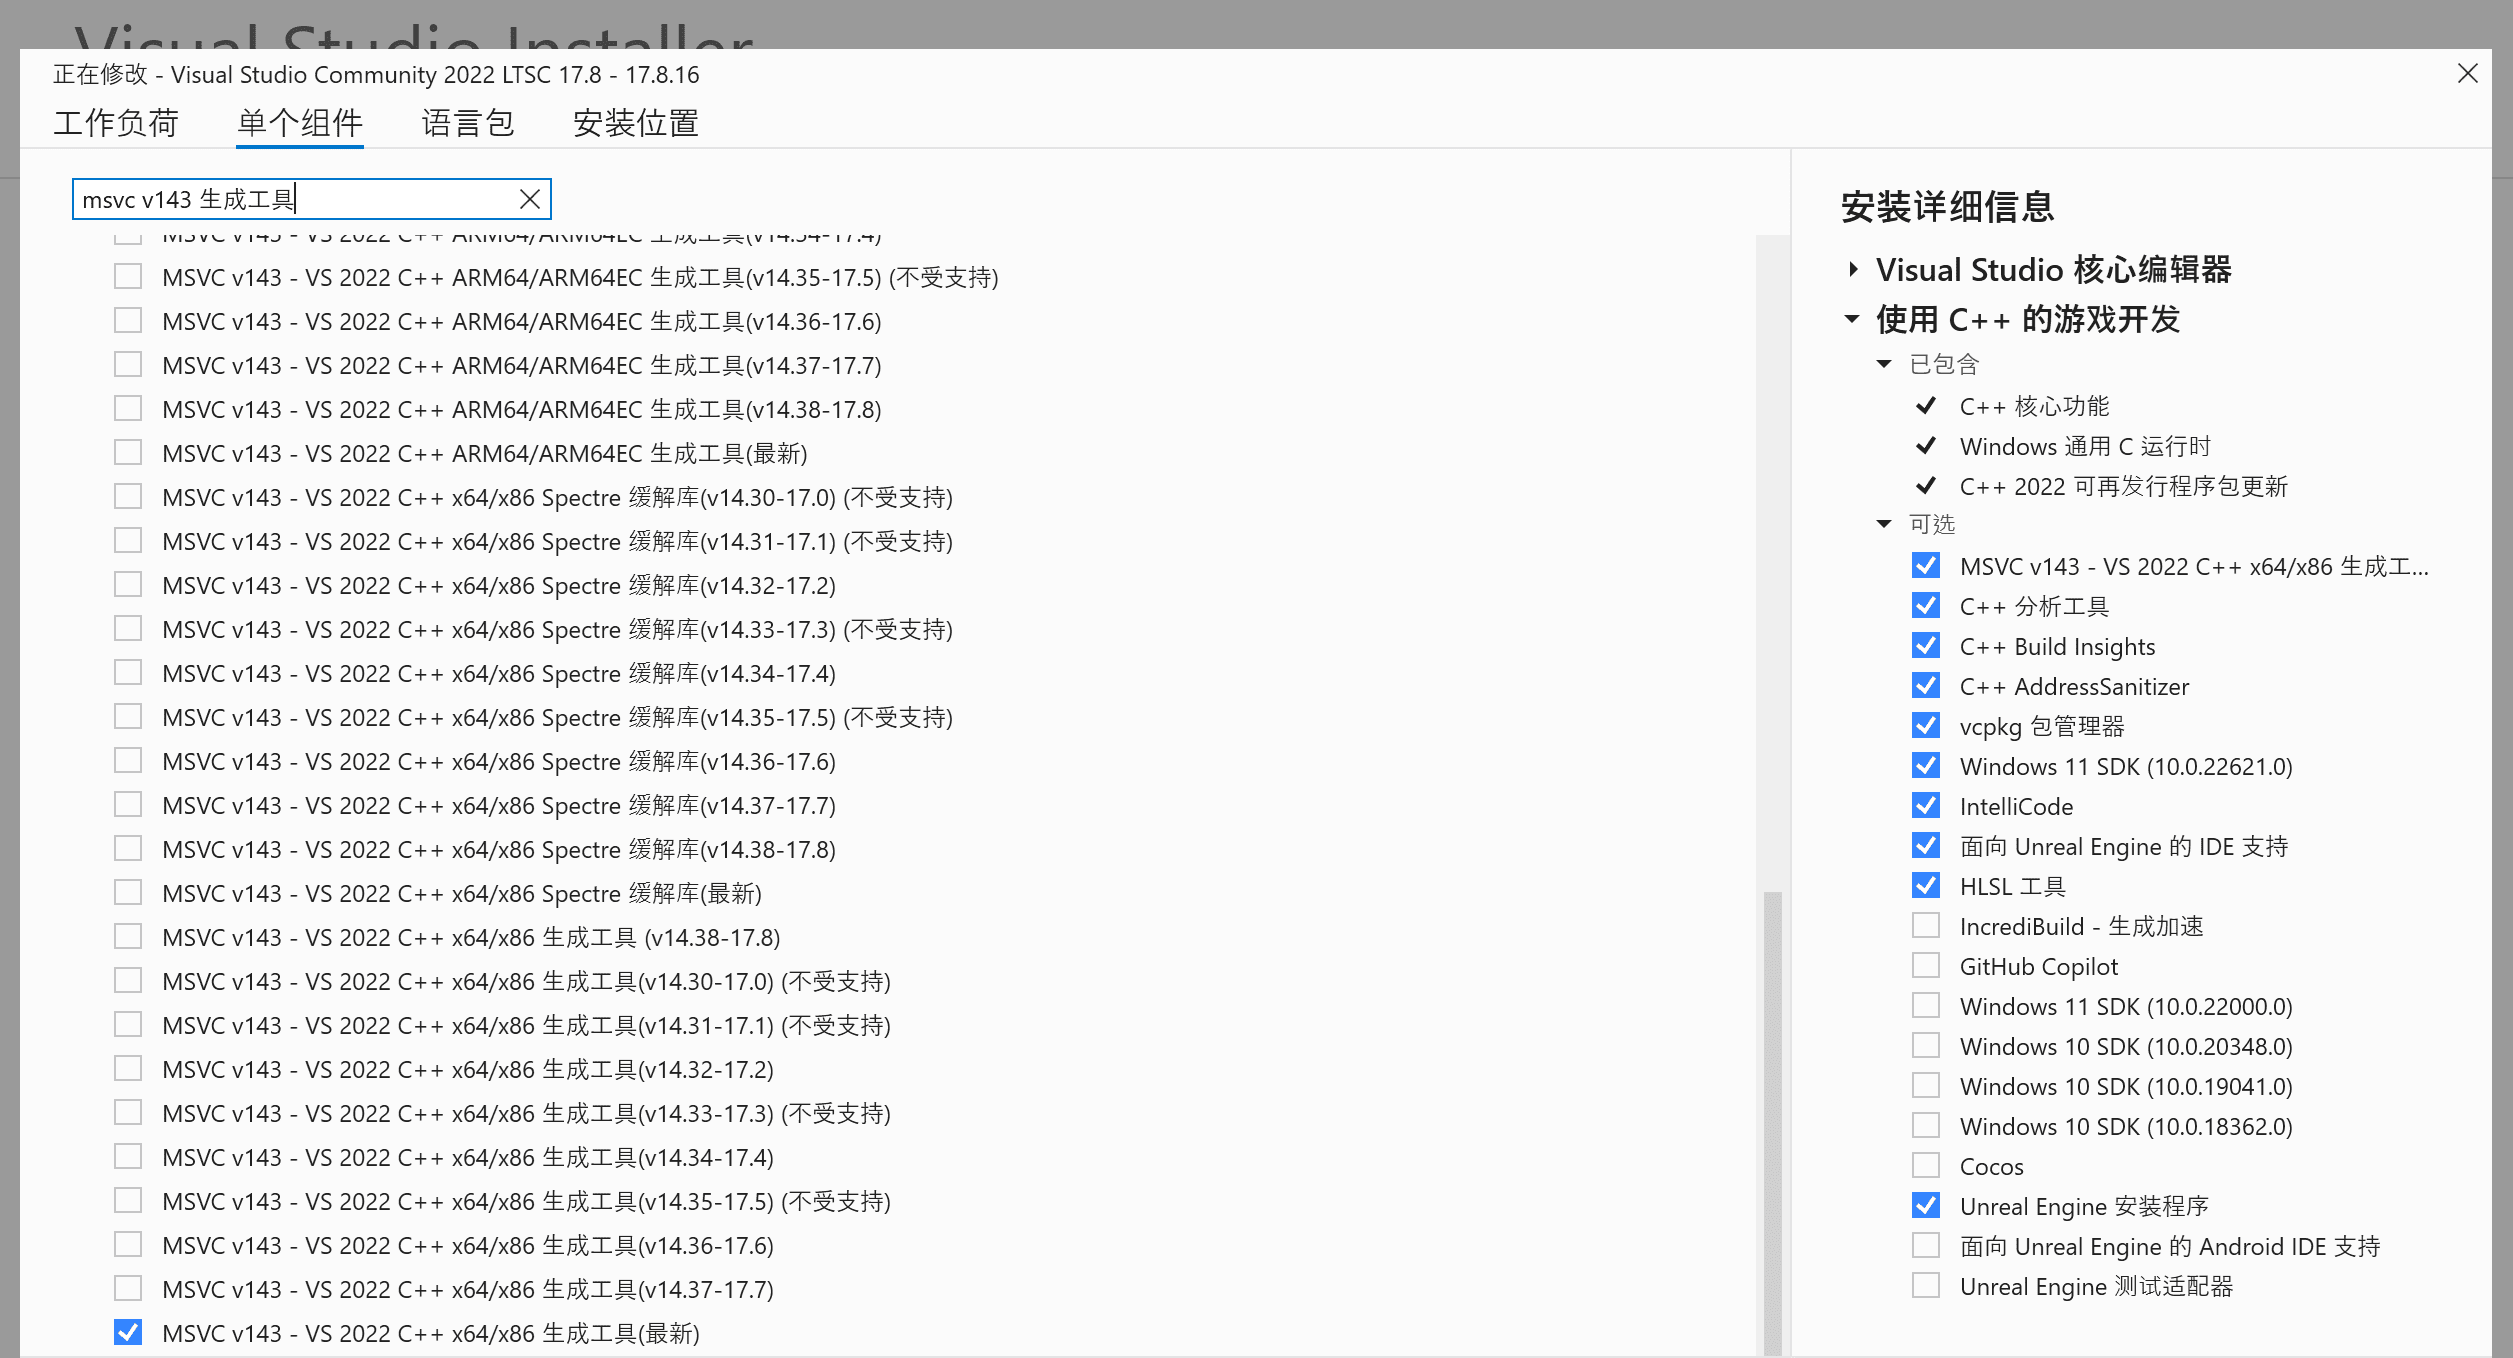The width and height of the screenshot is (2513, 1358).
Task: Check ARM64/ARM64EC 生成工具 (v14.35-17.5) component
Action: [x=128, y=276]
